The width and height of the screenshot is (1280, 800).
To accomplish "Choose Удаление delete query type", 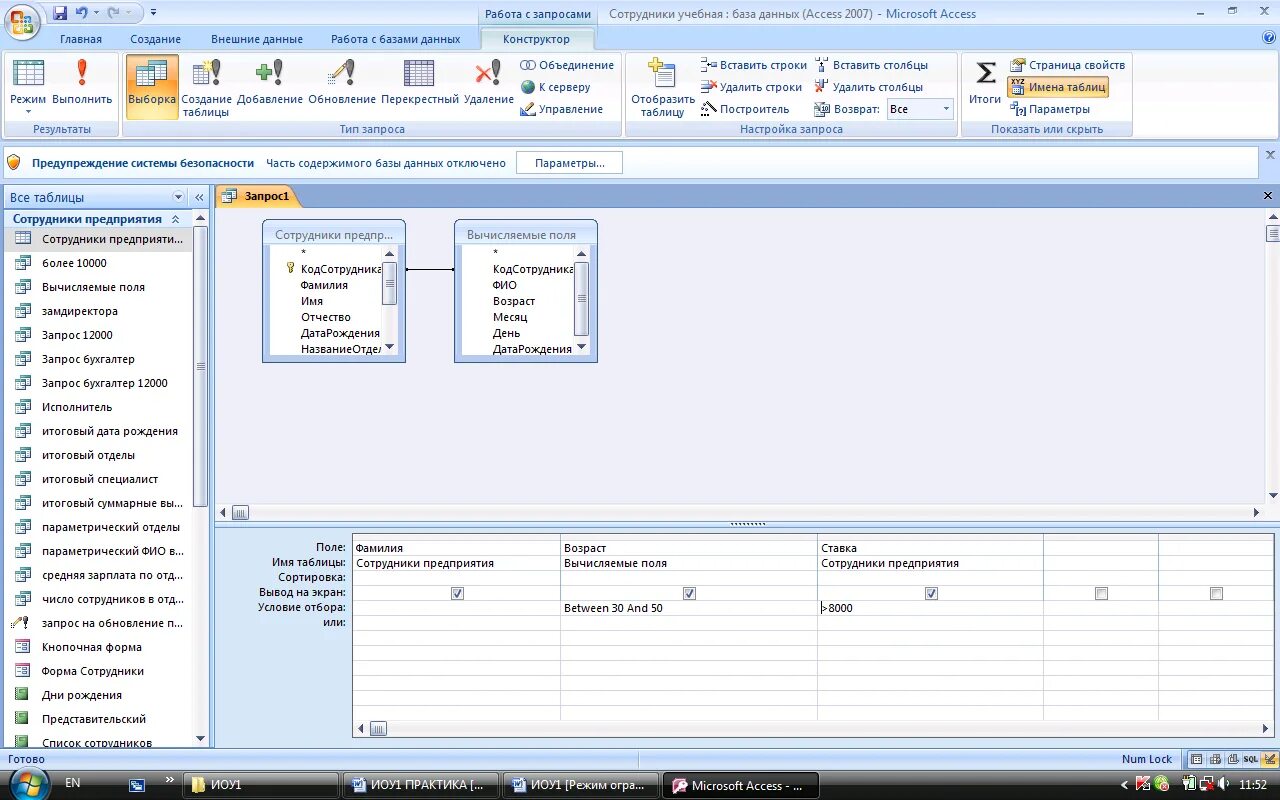I will pos(488,82).
